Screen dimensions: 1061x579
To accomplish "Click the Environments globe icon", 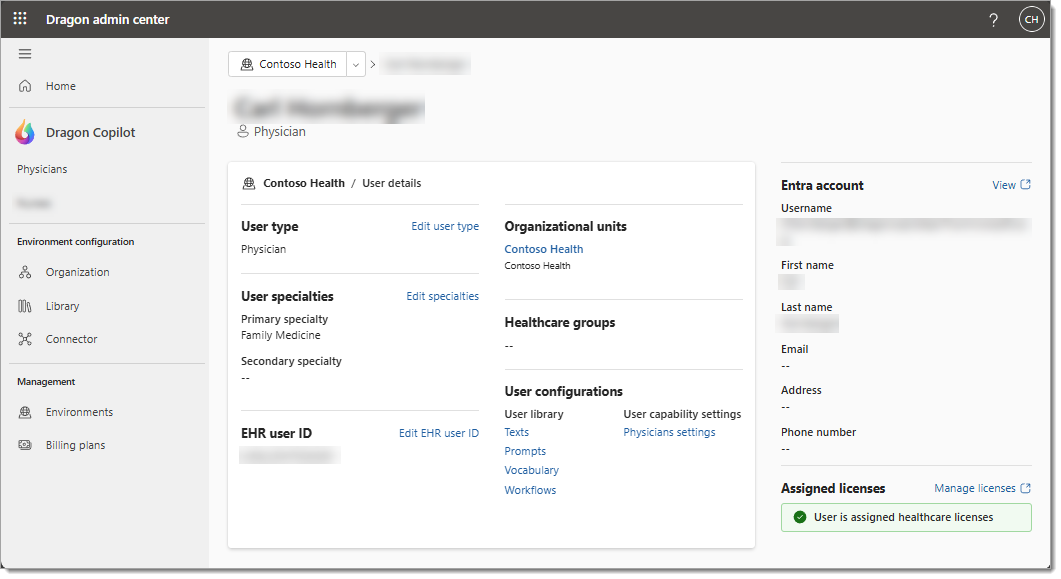I will coord(25,412).
